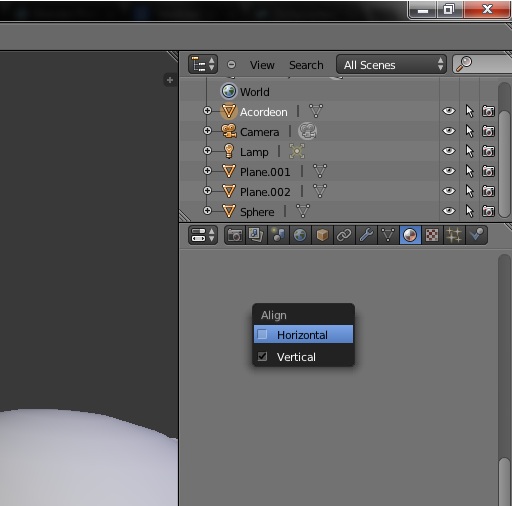
Task: Restore down the Blender window
Action: pyautogui.click(x=449, y=9)
